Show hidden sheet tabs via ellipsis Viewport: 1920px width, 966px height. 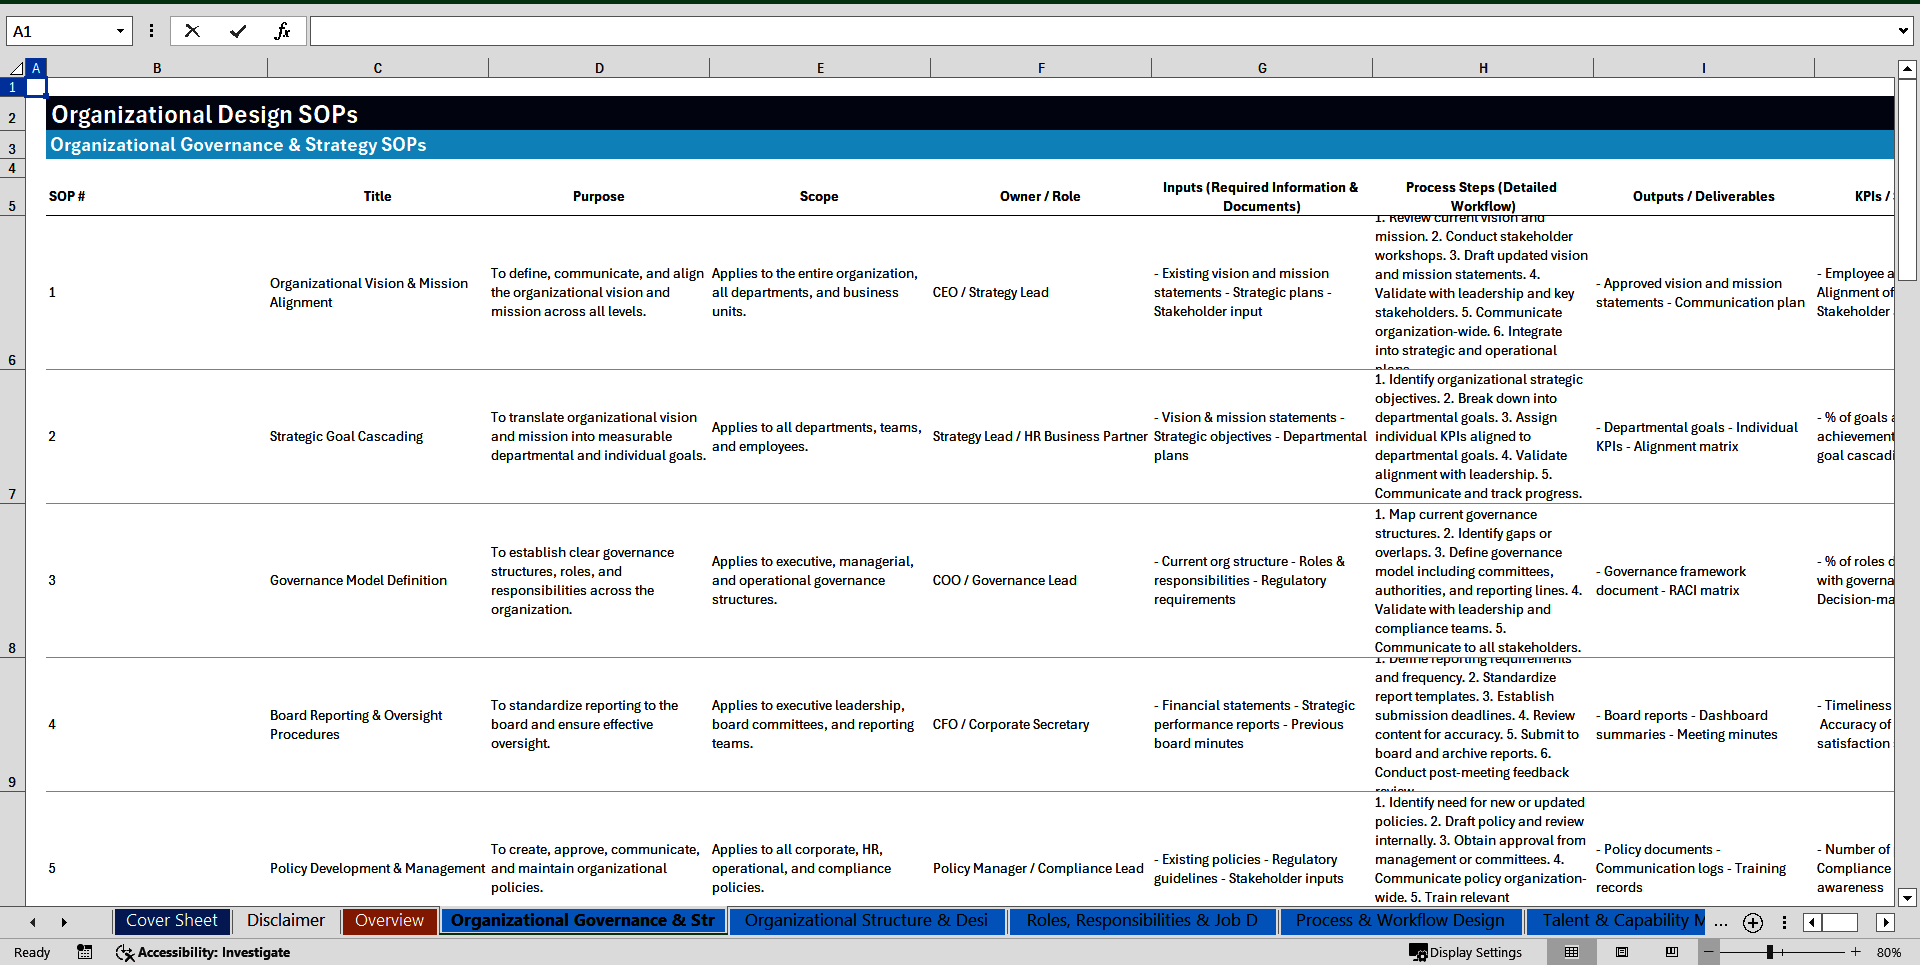pos(1720,922)
